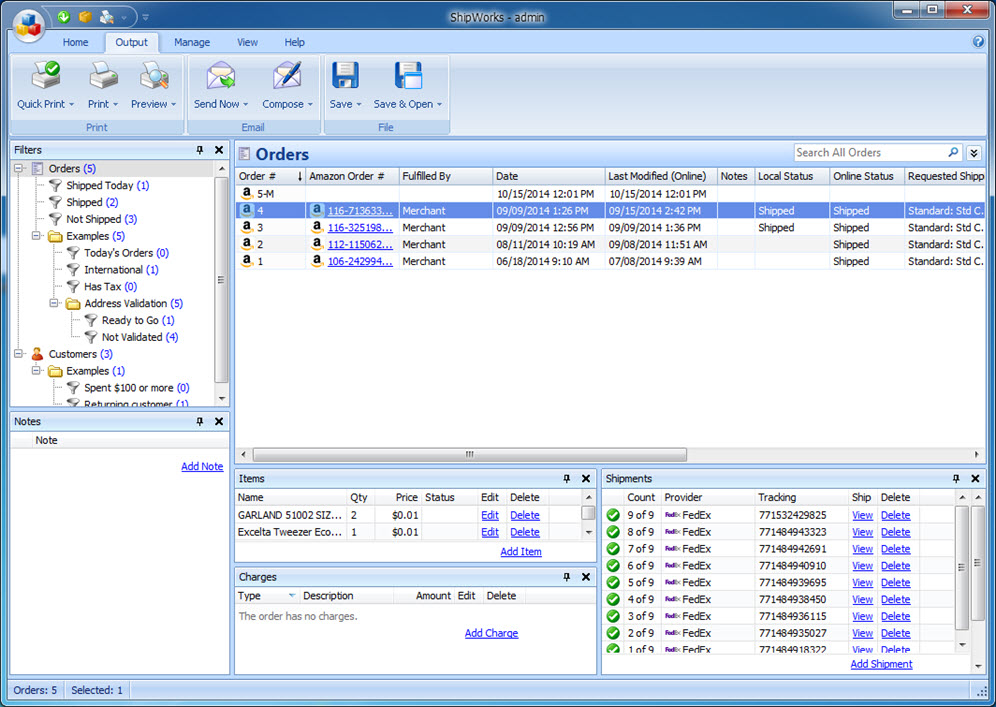Click the Add Shipment link

click(x=881, y=664)
